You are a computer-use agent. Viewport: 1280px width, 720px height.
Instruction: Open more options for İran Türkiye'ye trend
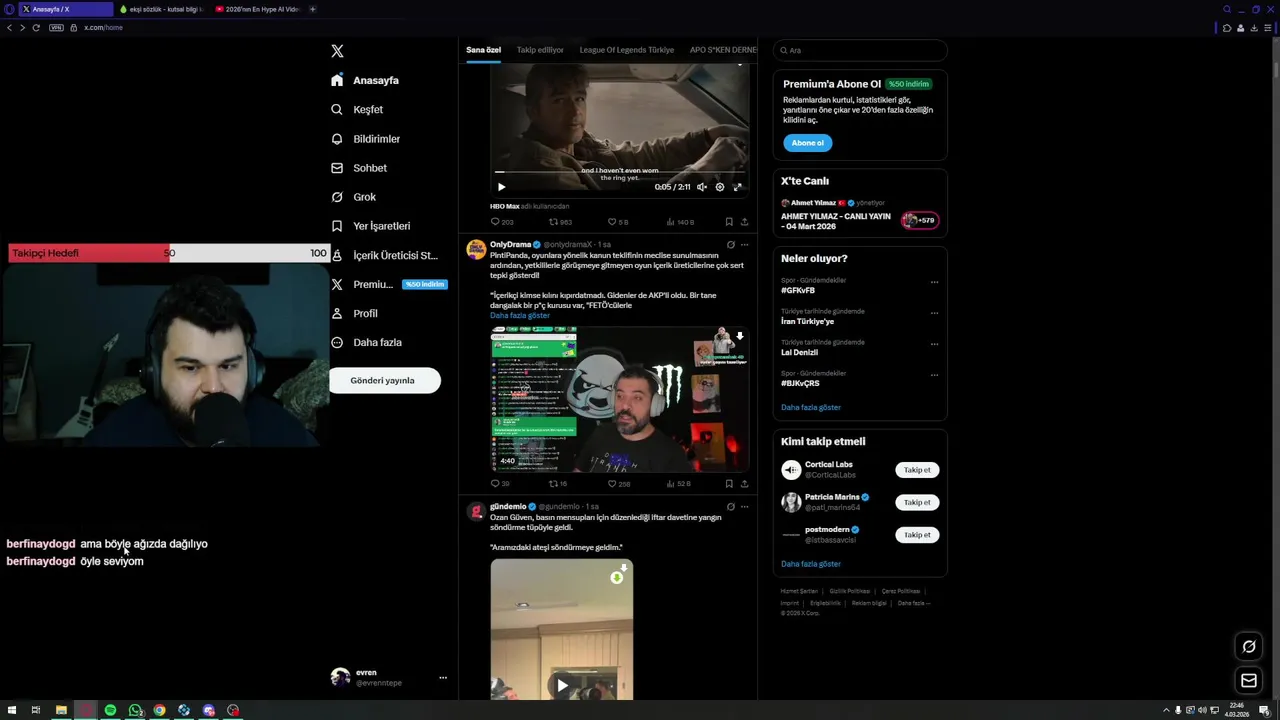(x=935, y=313)
